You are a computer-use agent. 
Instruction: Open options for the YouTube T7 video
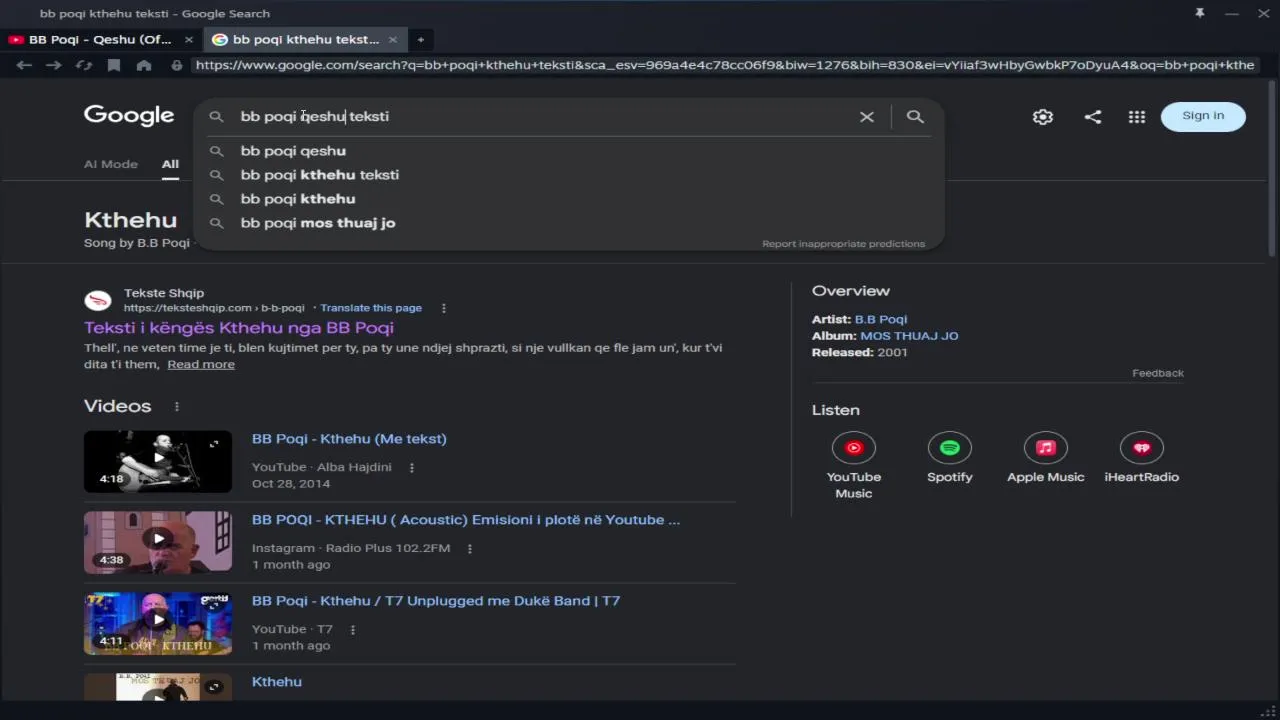click(x=353, y=629)
